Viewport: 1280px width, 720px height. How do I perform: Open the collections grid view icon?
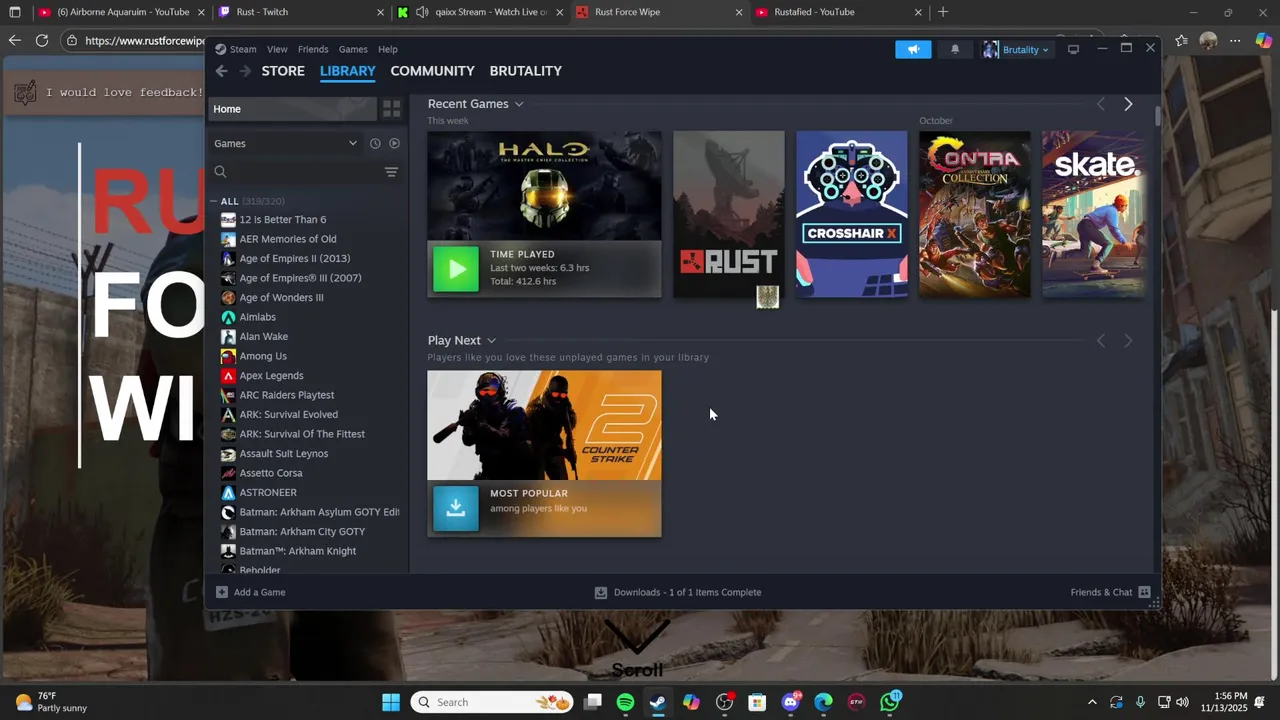[392, 109]
